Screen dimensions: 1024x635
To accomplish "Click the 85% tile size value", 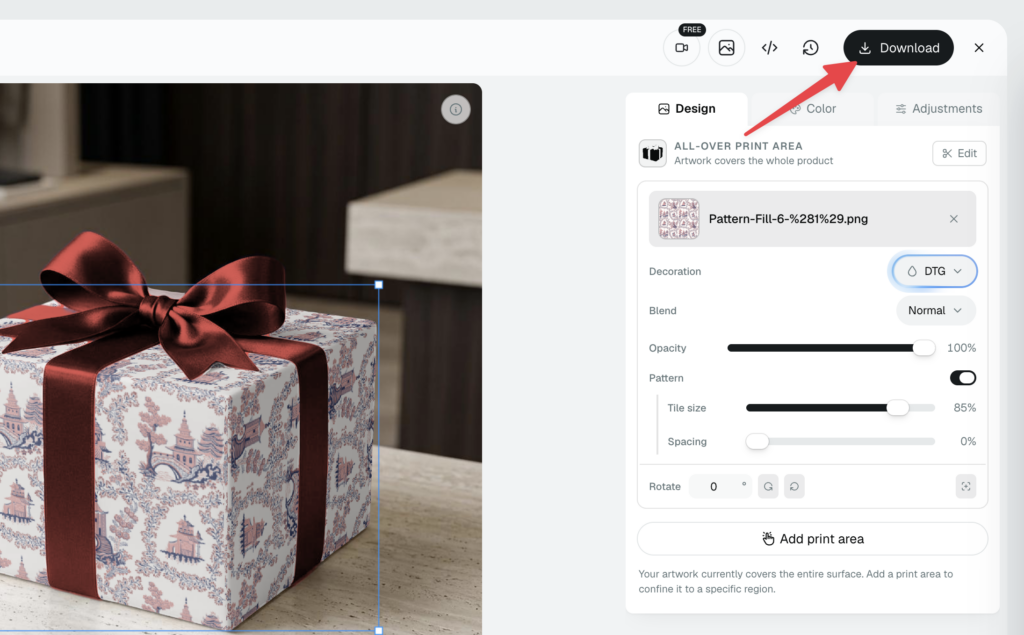I will [965, 408].
